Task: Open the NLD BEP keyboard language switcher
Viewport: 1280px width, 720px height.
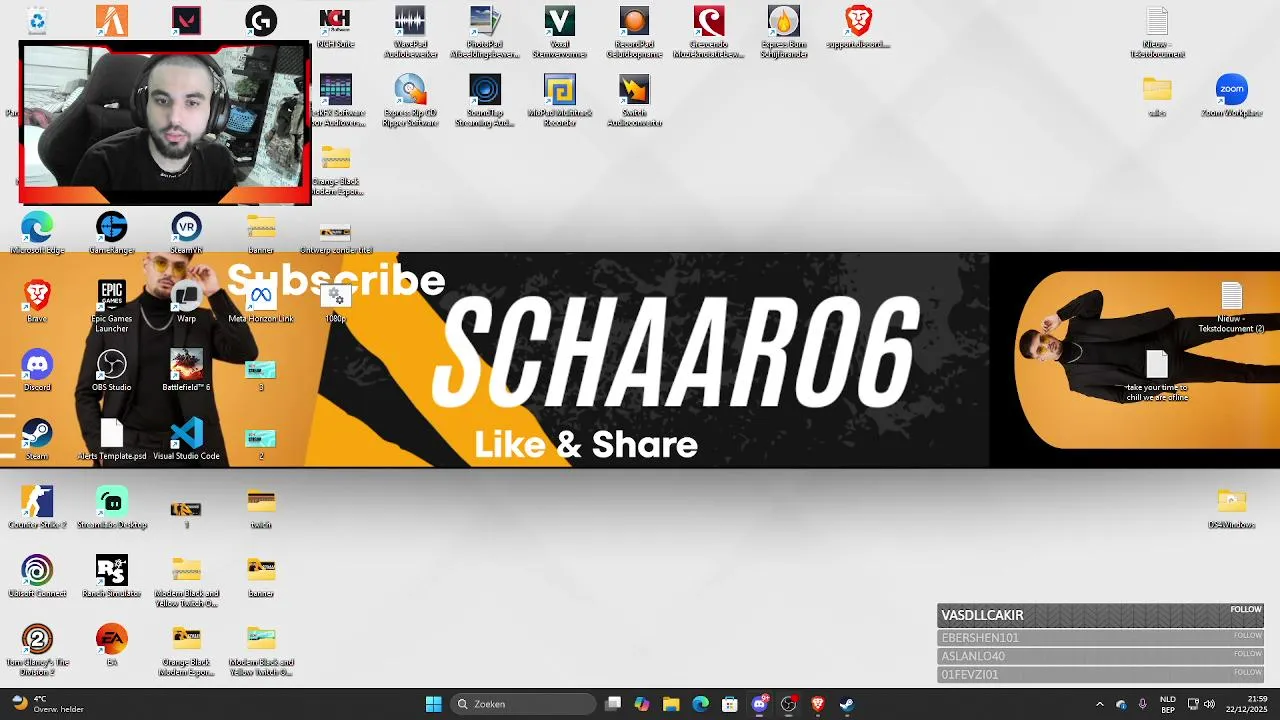Action: coord(1167,704)
